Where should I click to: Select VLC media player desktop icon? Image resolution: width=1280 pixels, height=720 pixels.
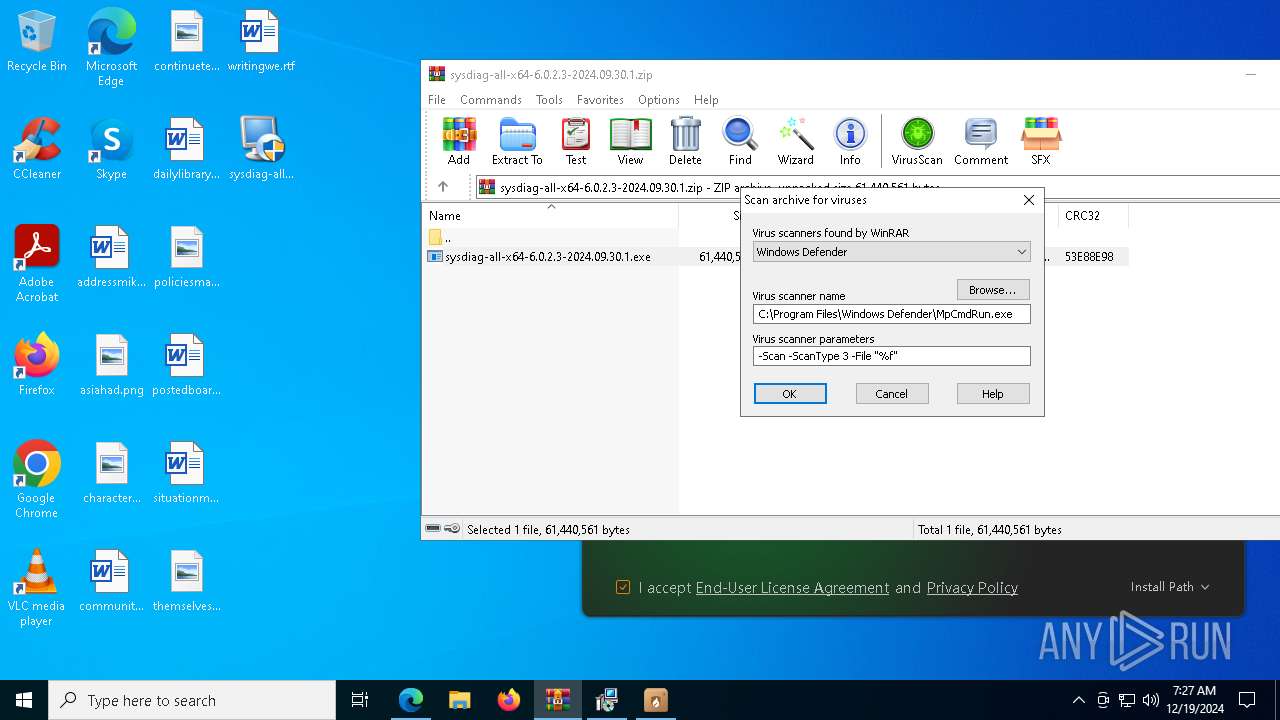tap(37, 587)
